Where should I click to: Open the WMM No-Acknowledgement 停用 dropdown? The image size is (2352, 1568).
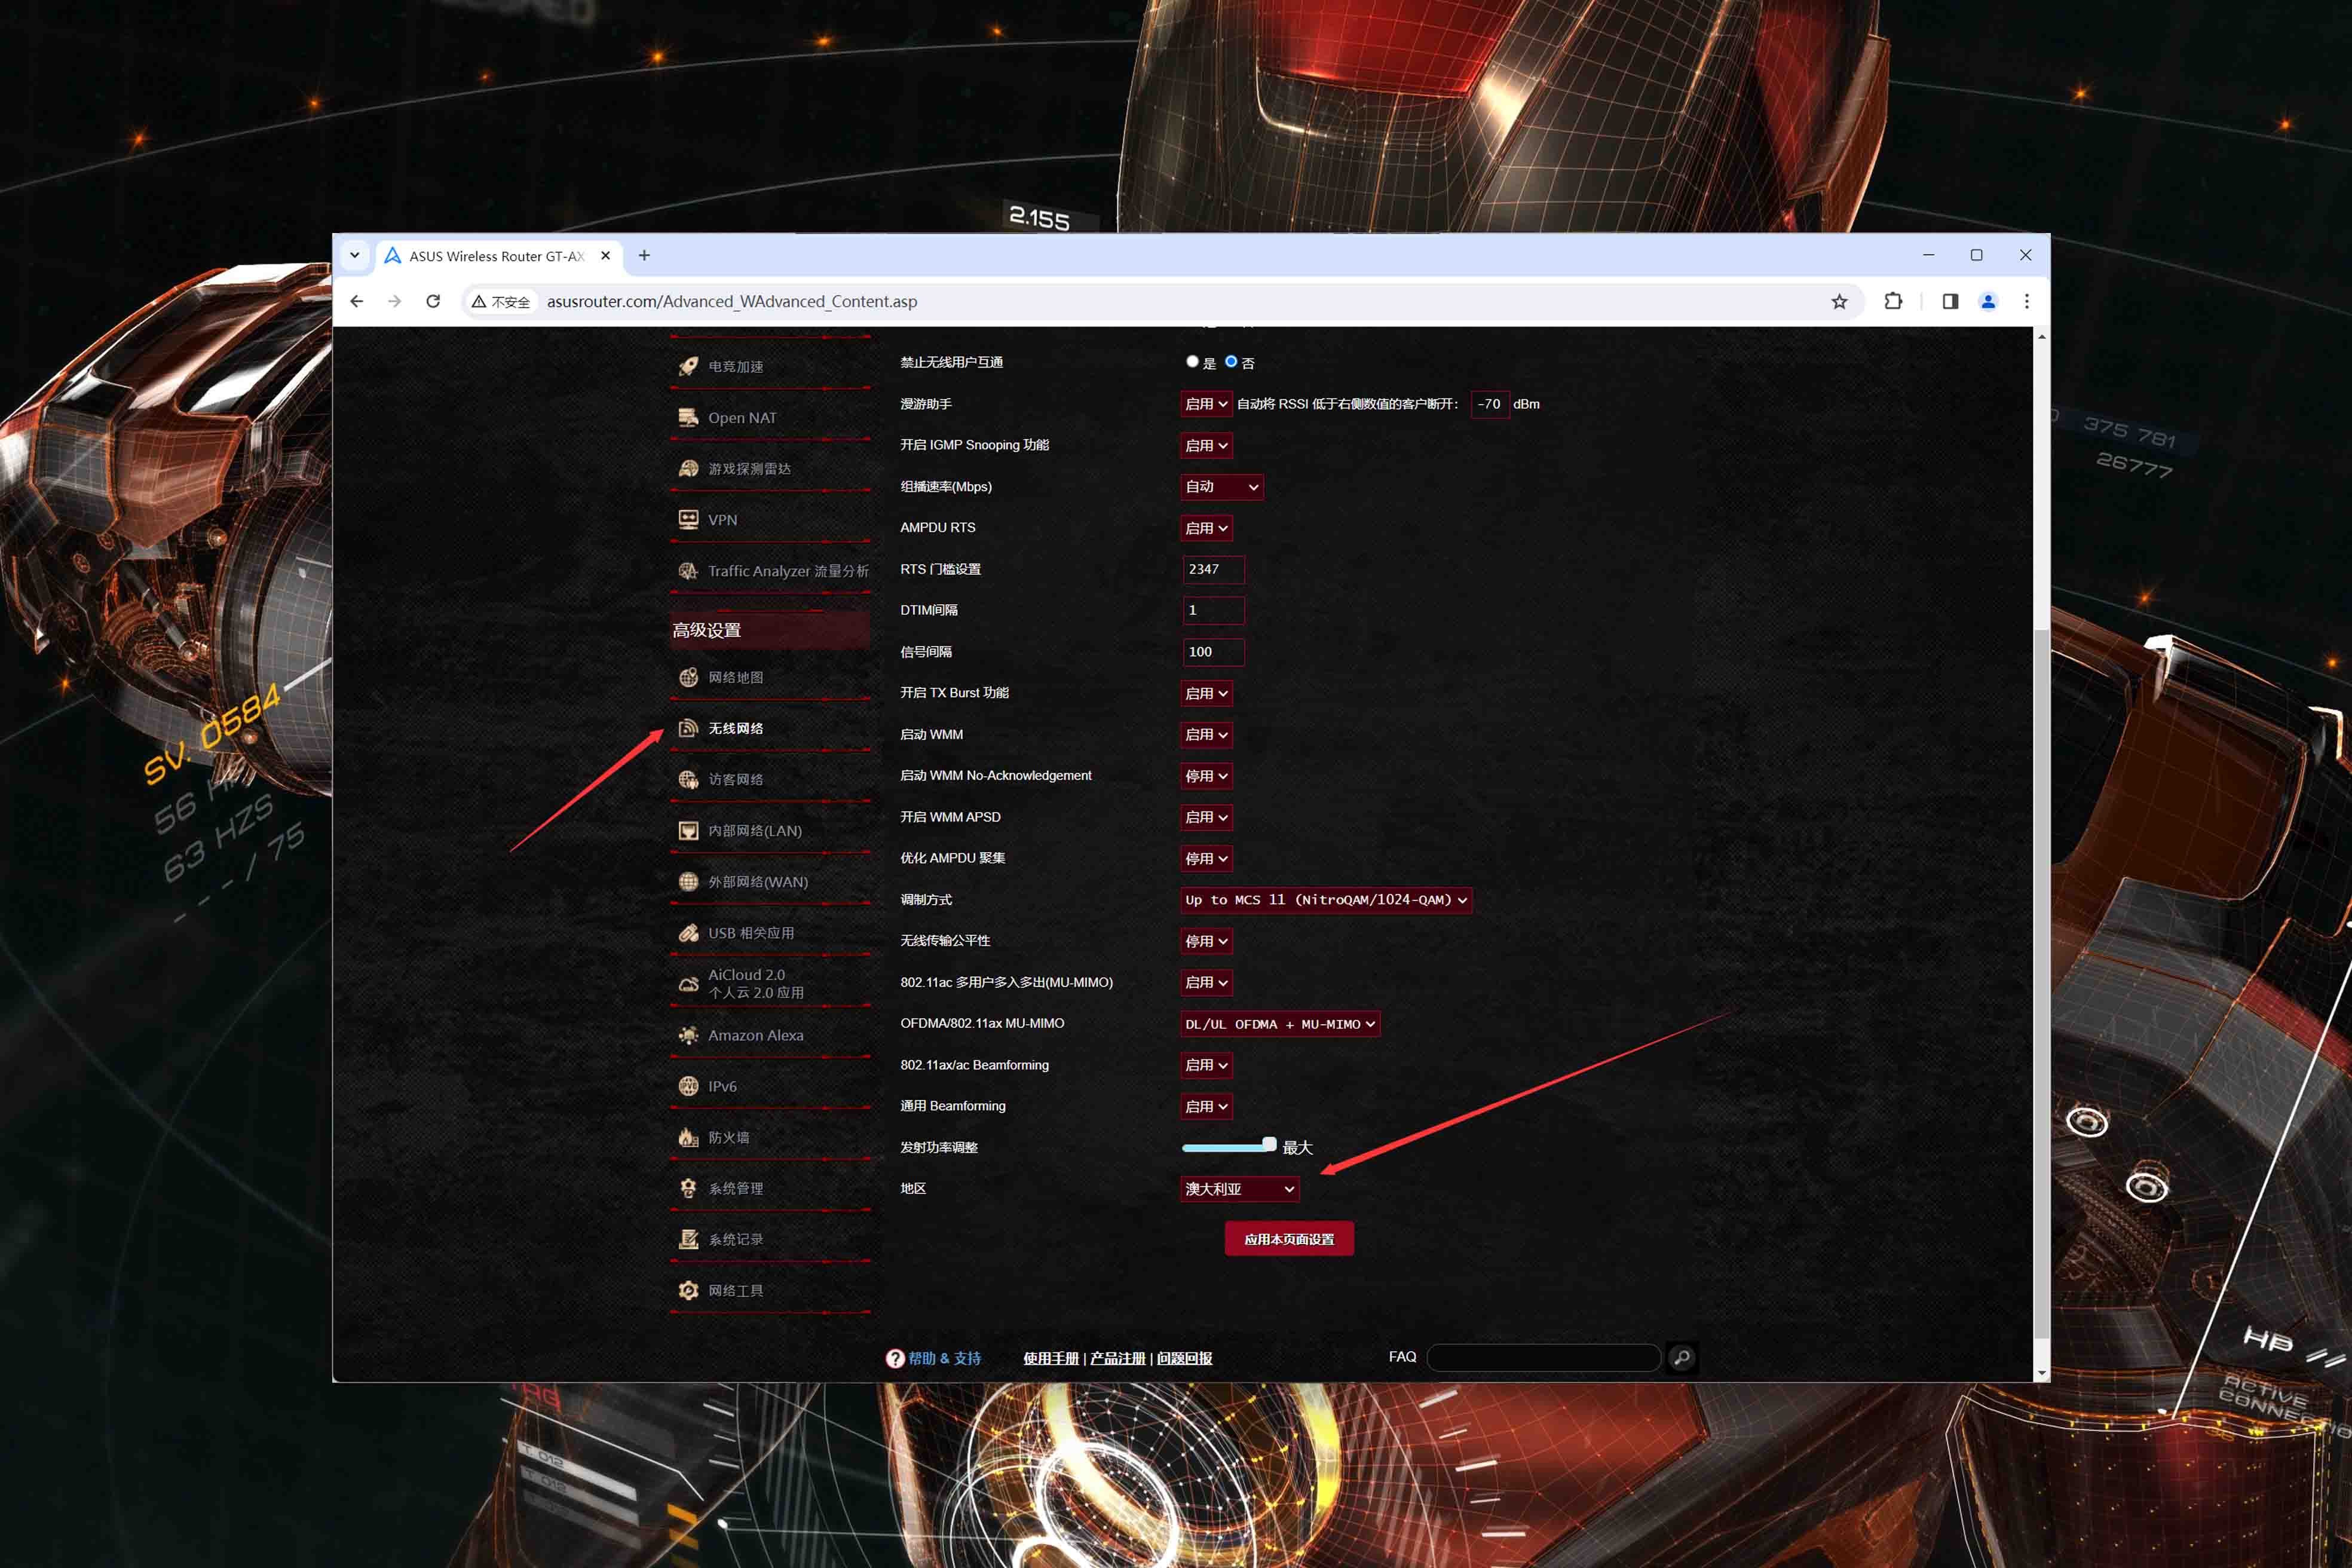pos(1206,776)
